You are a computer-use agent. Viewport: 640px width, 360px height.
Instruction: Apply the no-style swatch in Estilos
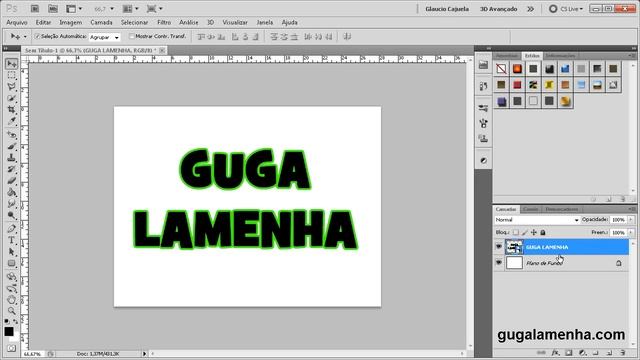click(x=501, y=69)
